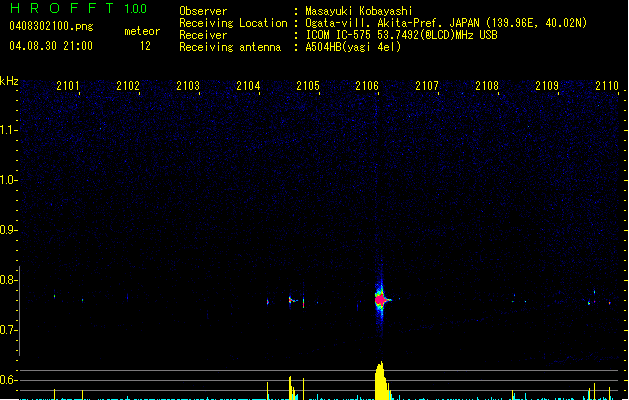
Task: Click the kHz axis unit label
Action: click(9, 81)
